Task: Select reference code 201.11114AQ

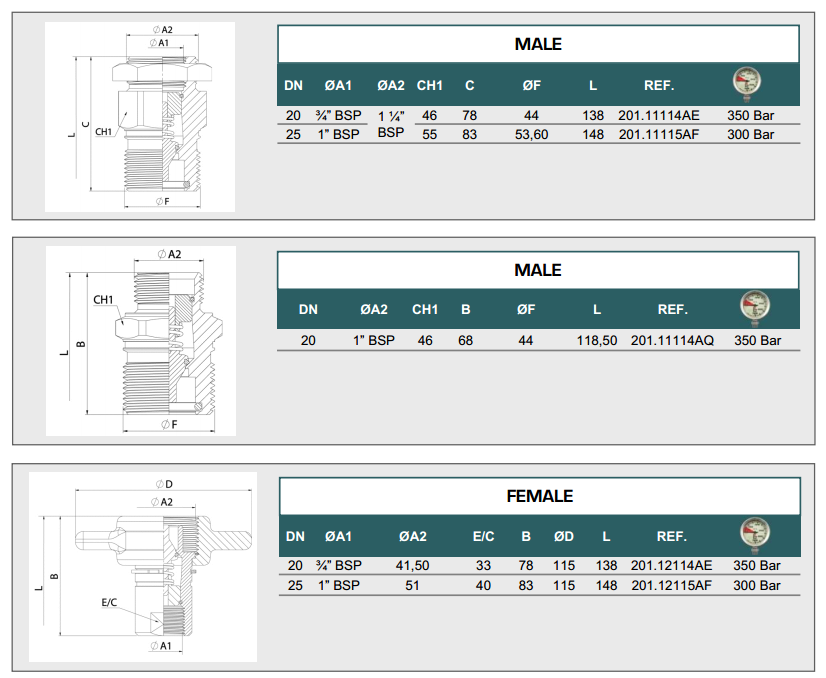Action: (672, 341)
